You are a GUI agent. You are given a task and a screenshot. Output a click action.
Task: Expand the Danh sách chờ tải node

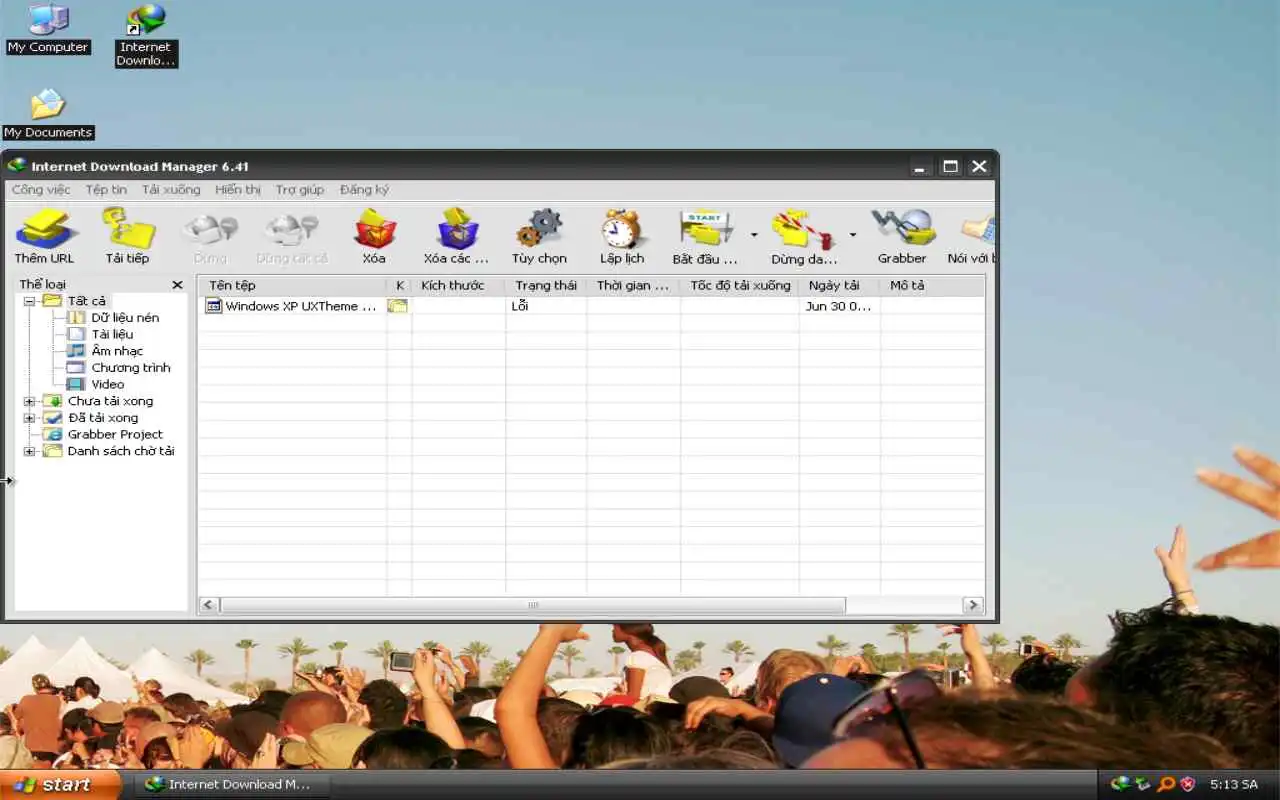[29, 451]
